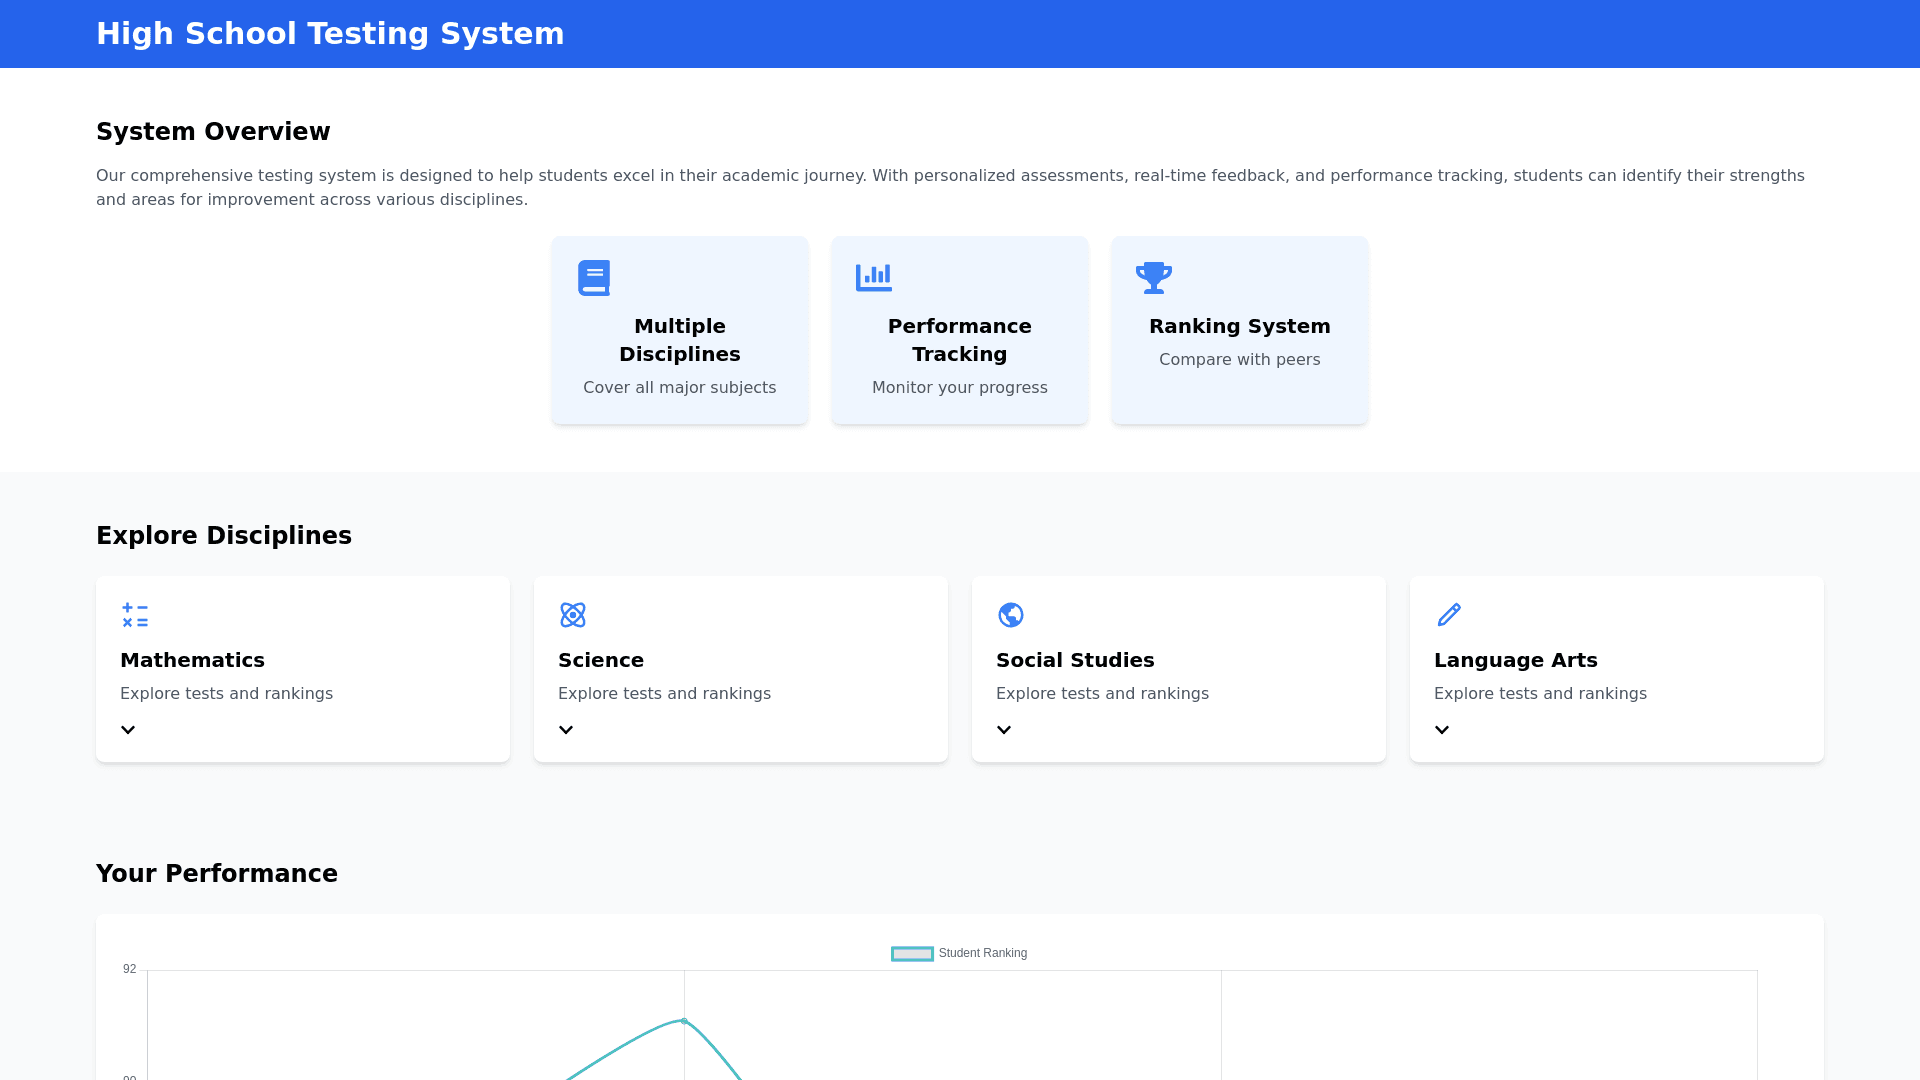1920x1080 pixels.
Task: Click High School Testing System header title
Action: coord(330,34)
